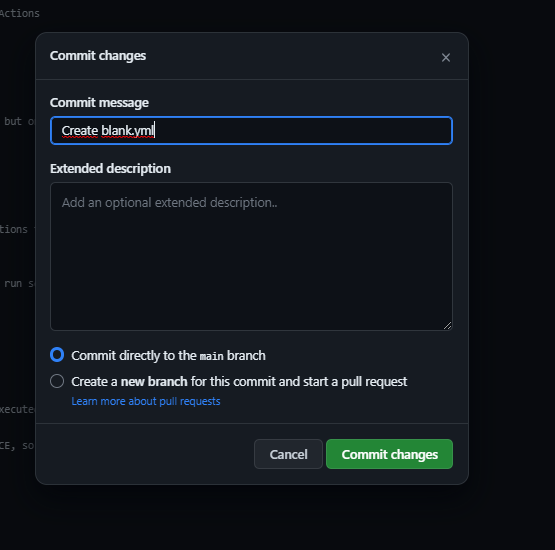Select Create a new branch option
555x550 pixels.
(x=57, y=381)
